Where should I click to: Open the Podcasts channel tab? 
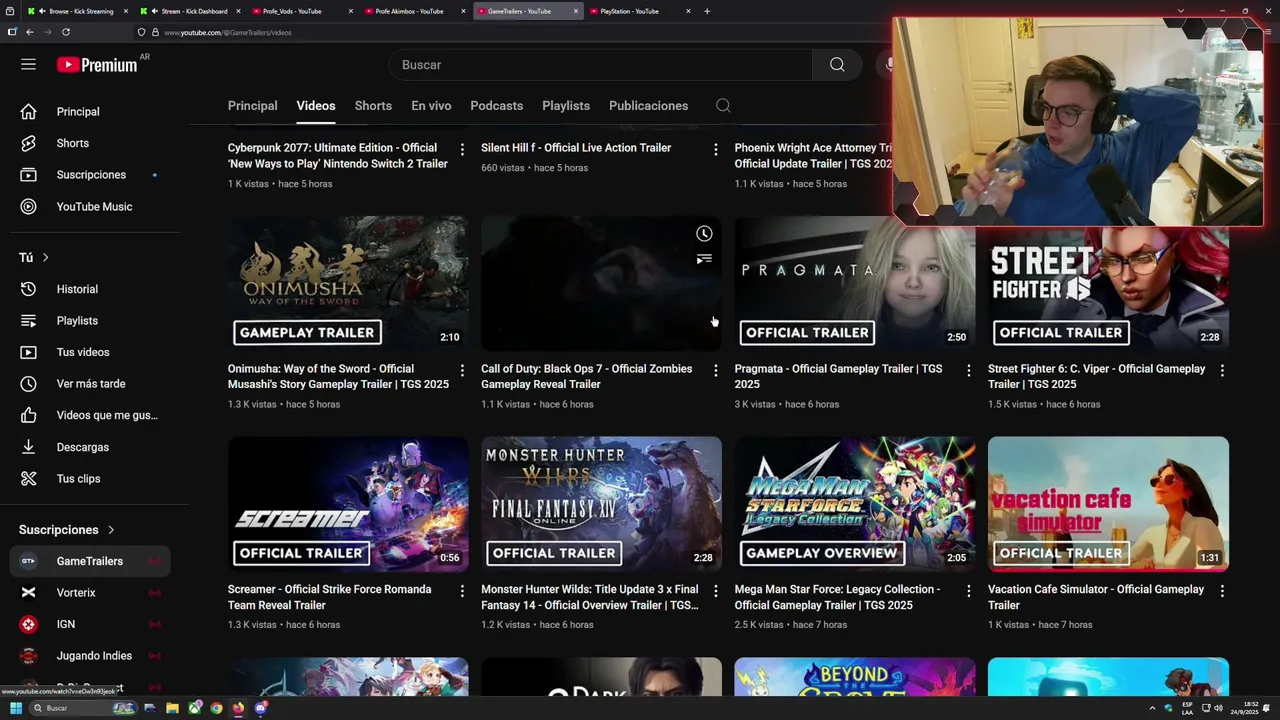click(497, 106)
